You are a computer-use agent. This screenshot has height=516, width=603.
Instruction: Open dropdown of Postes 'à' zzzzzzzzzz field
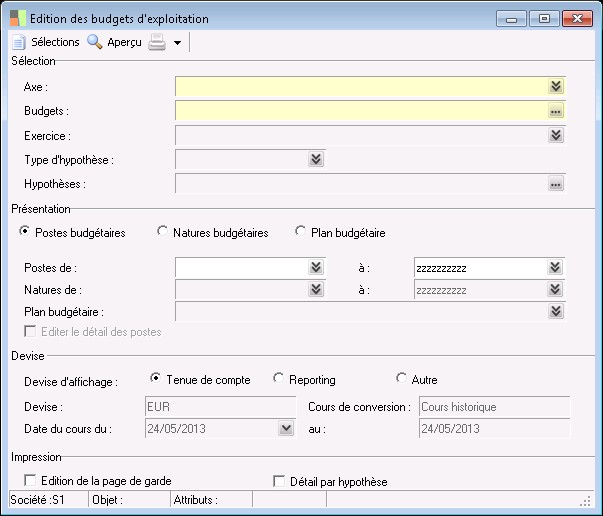tap(556, 268)
